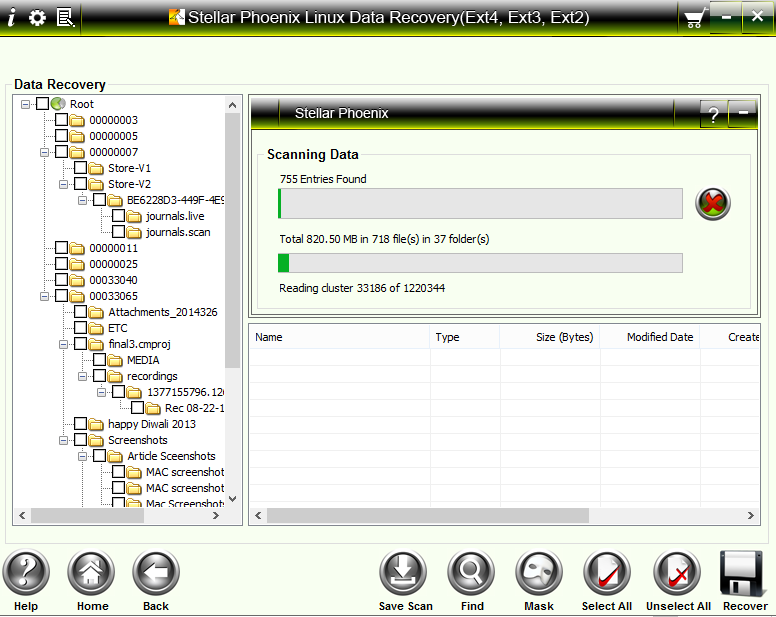Sort by Modified Date column
776x617 pixels.
pyautogui.click(x=650, y=337)
